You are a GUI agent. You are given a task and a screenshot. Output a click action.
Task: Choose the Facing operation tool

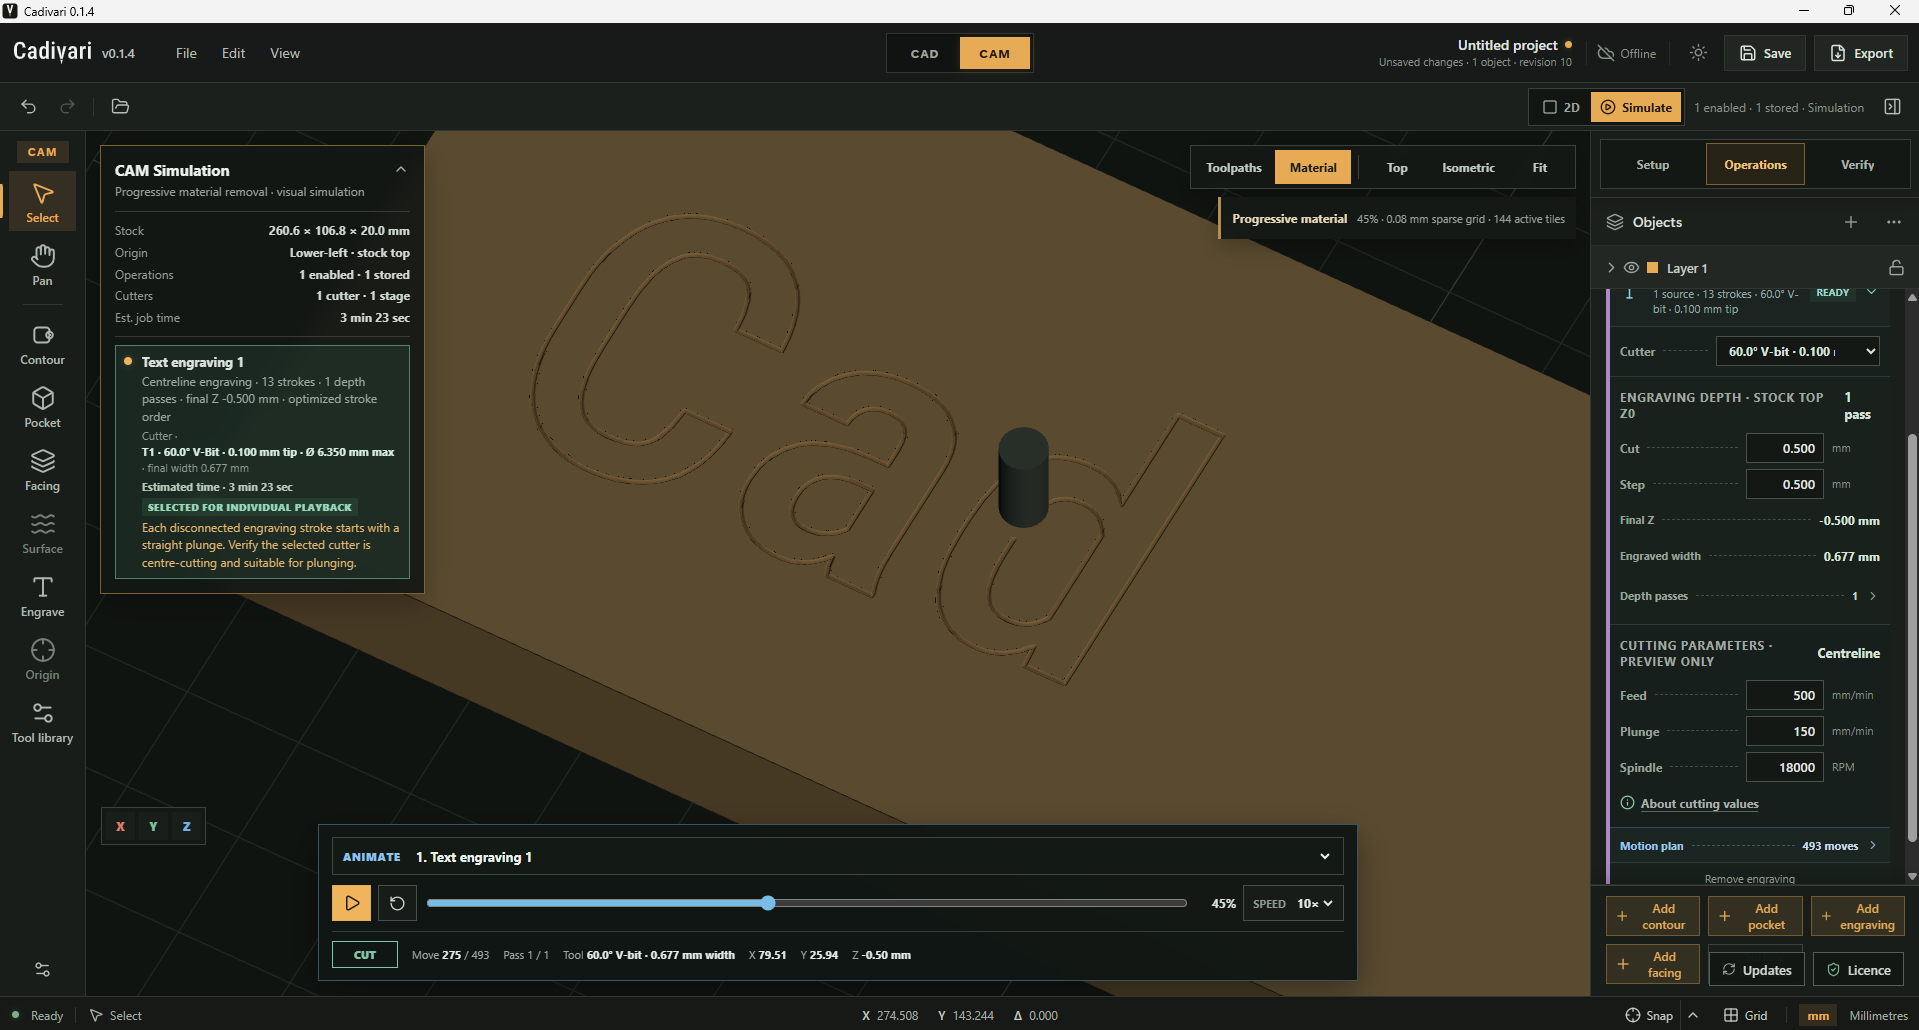[42, 471]
